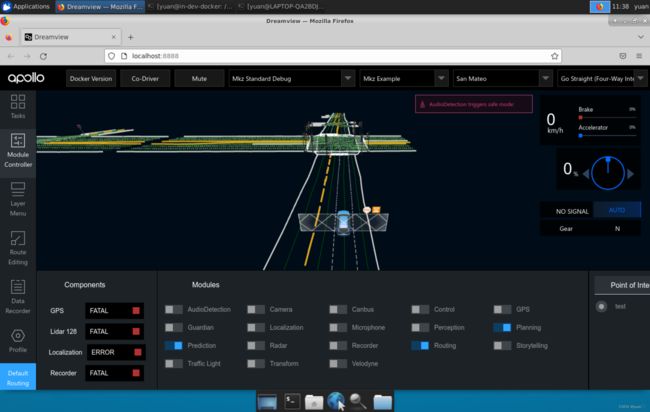The height and width of the screenshot is (412, 650).
Task: Open Profile in sidebar
Action: [x=18, y=341]
